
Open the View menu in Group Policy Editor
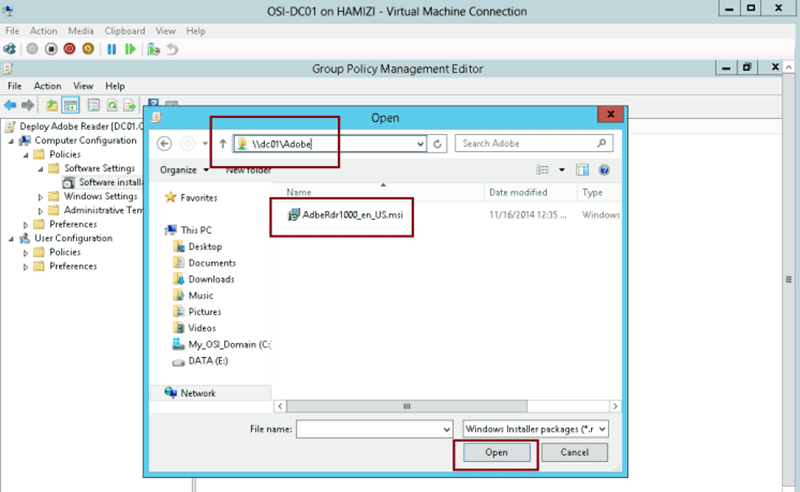(83, 86)
